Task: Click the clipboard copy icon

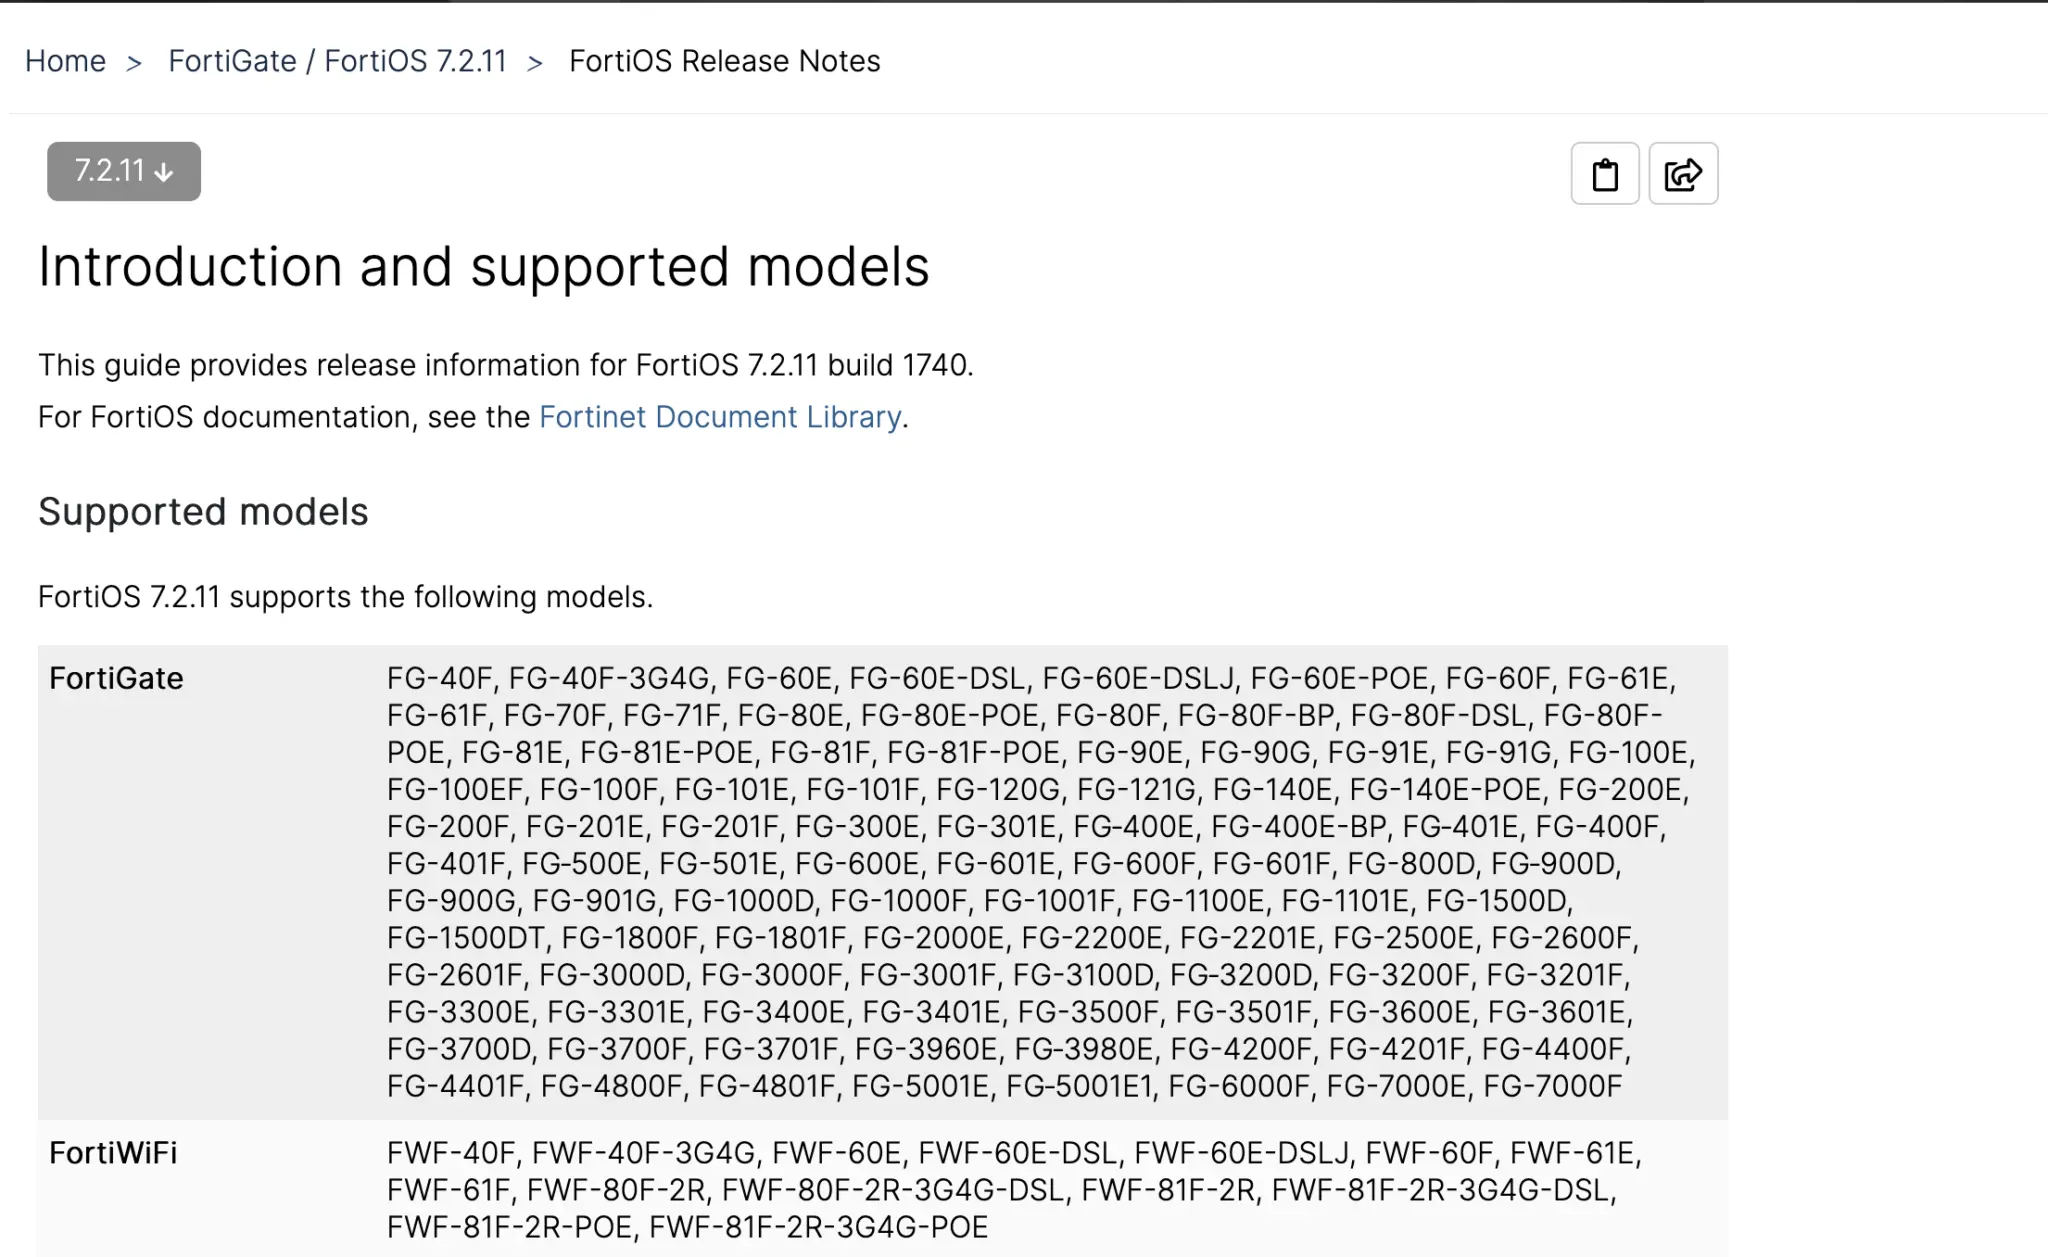Action: pyautogui.click(x=1604, y=174)
